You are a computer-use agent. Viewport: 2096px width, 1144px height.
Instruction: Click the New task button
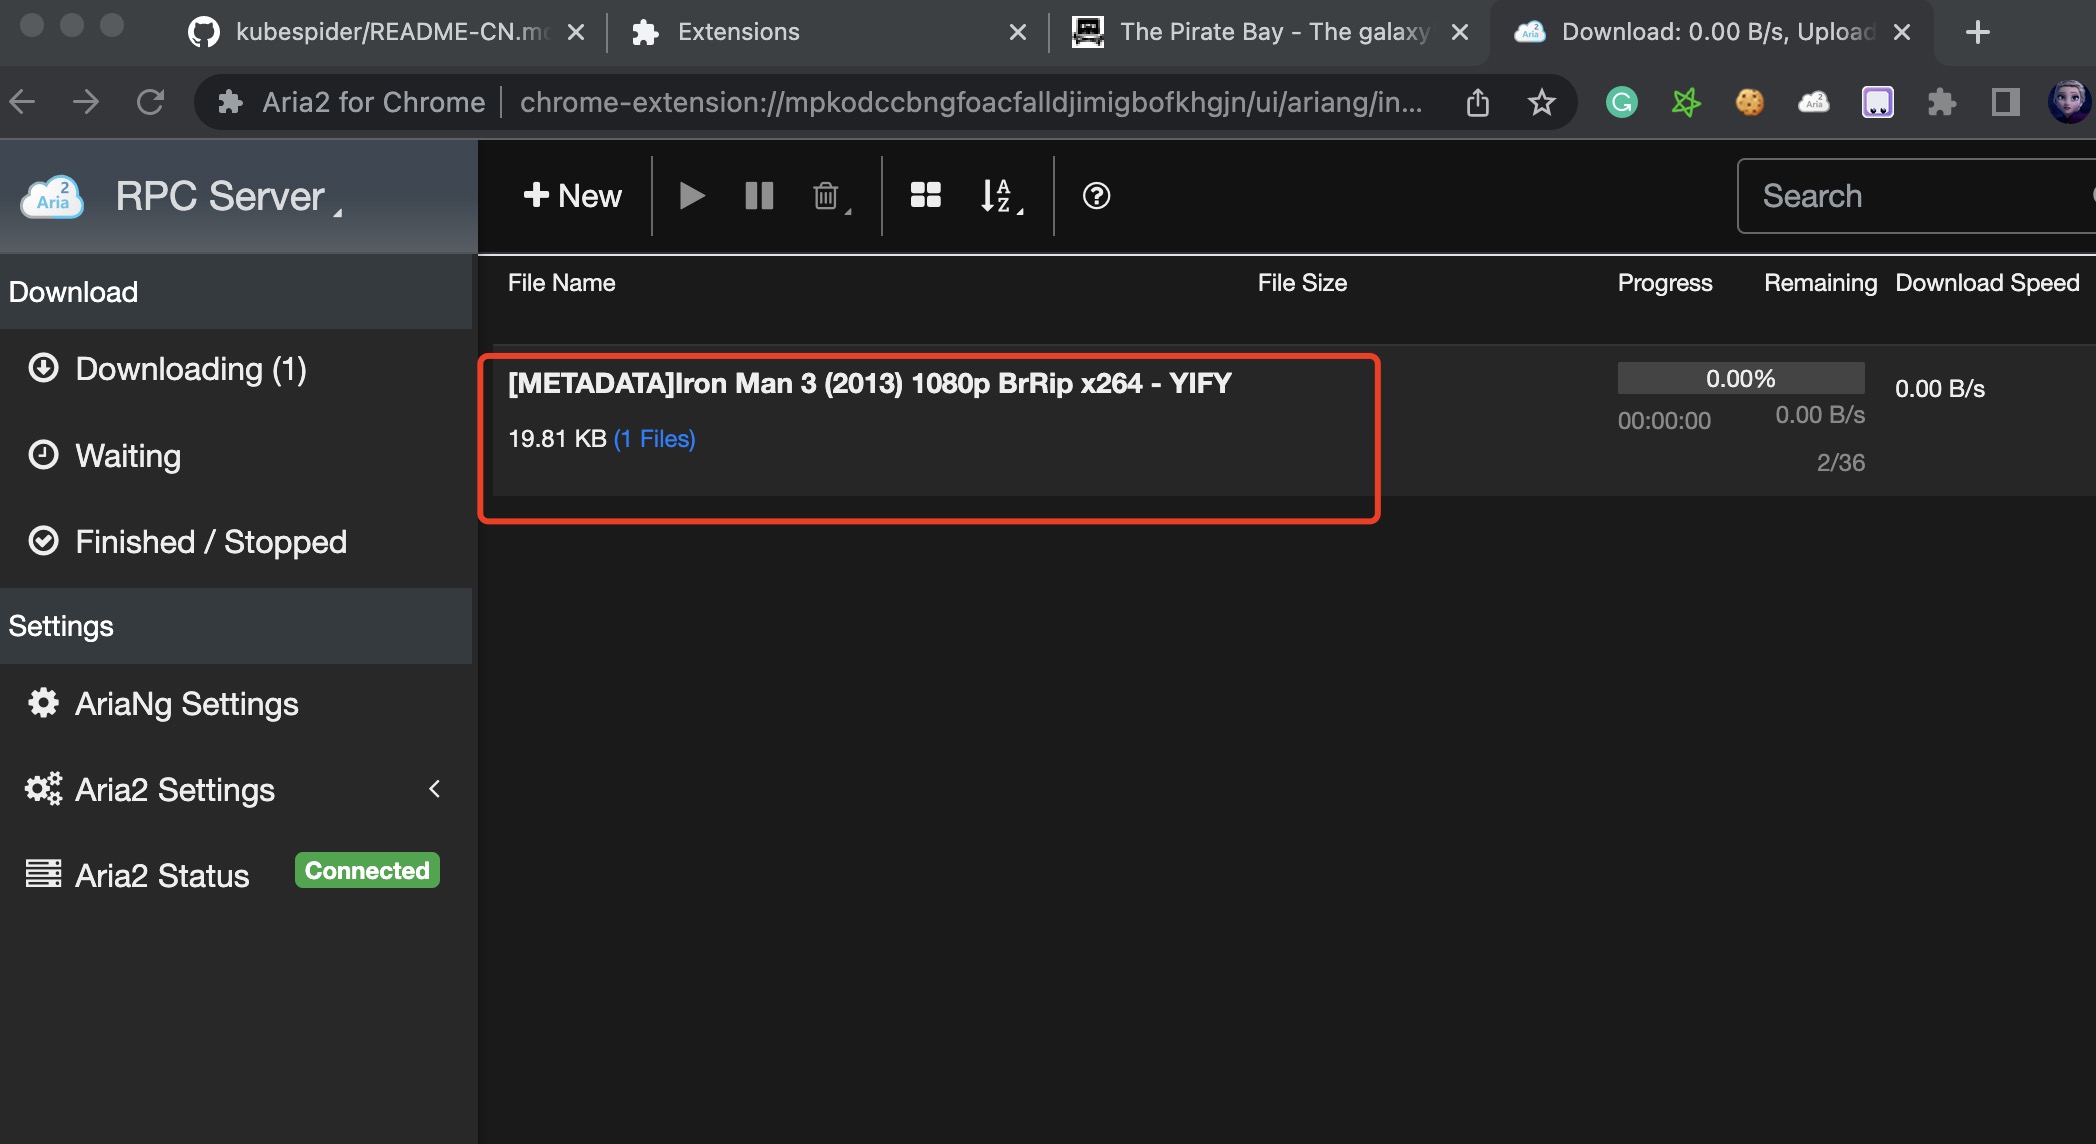[x=572, y=196]
